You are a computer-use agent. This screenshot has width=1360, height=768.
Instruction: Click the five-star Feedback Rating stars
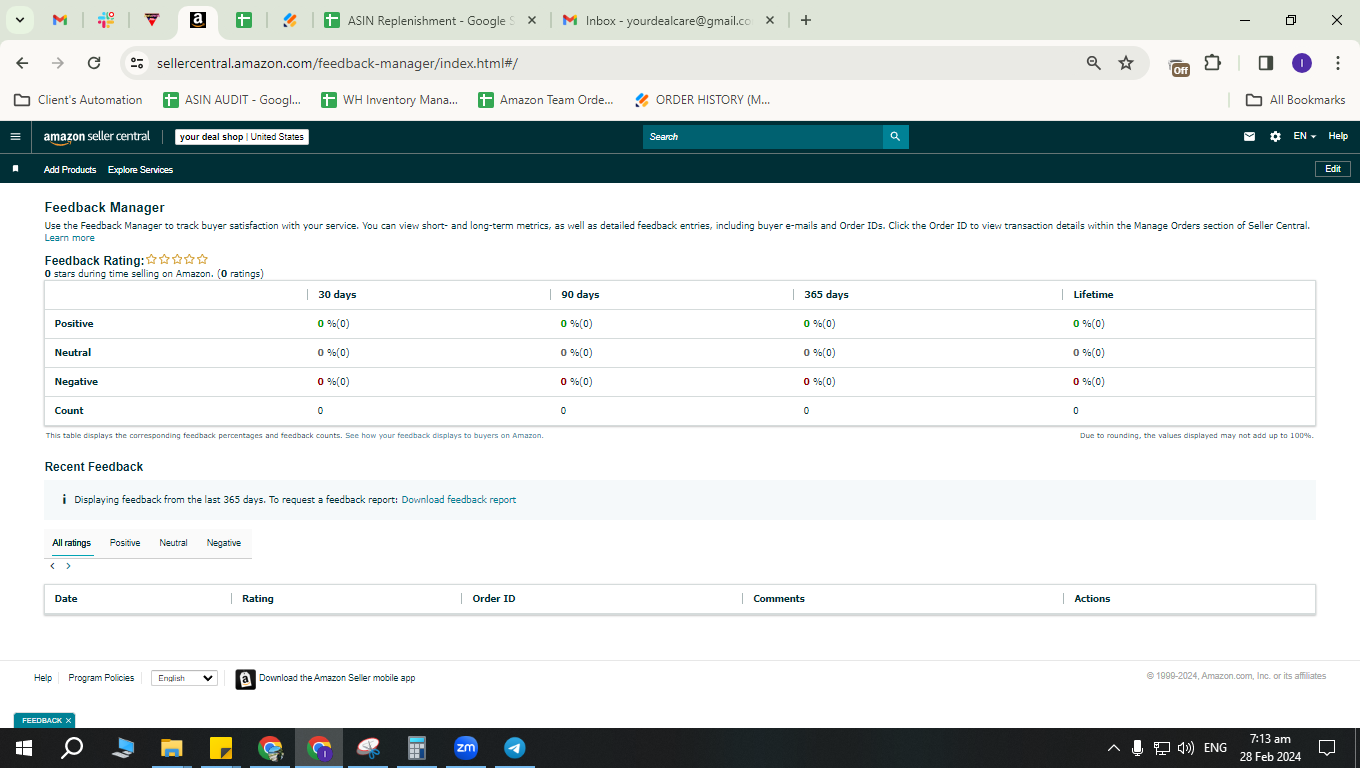coord(177,260)
